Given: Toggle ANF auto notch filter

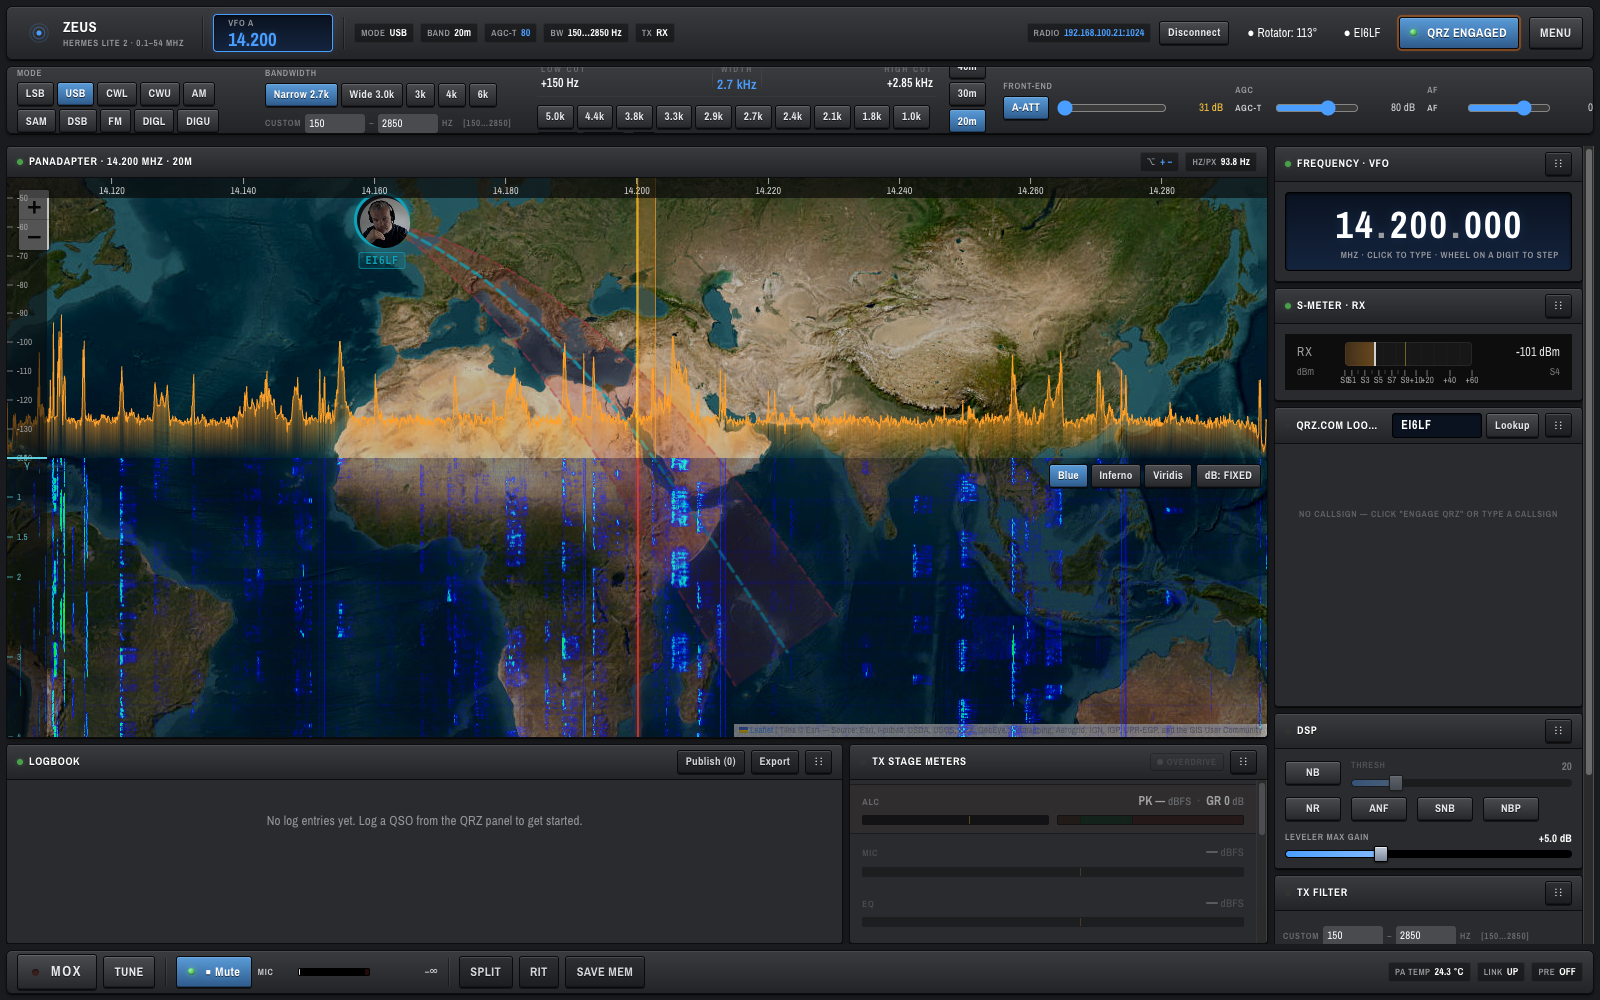Looking at the screenshot, I should [1378, 809].
